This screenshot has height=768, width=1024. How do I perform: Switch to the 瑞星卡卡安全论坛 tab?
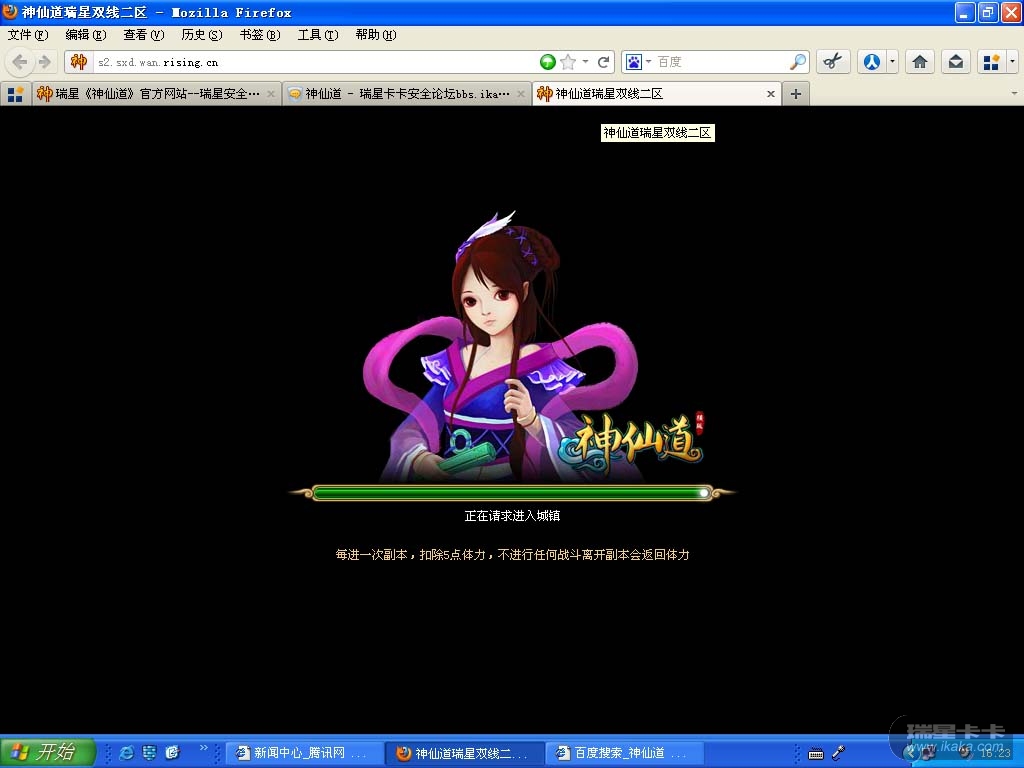click(408, 94)
